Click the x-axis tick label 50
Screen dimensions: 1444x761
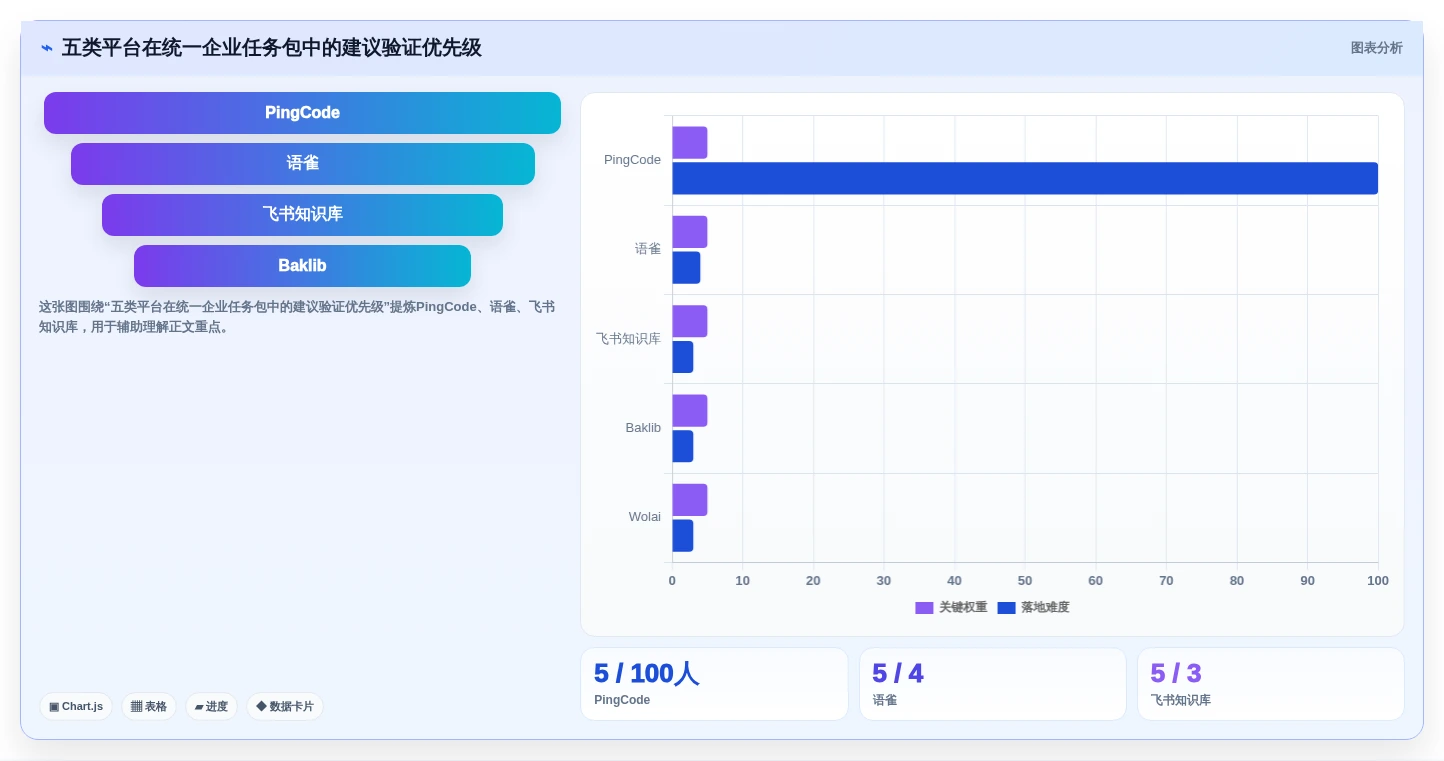click(1025, 581)
